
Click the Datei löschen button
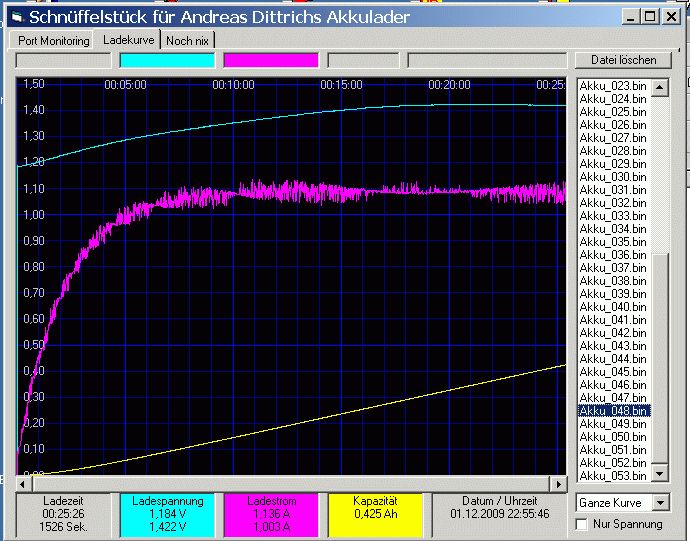(x=624, y=60)
